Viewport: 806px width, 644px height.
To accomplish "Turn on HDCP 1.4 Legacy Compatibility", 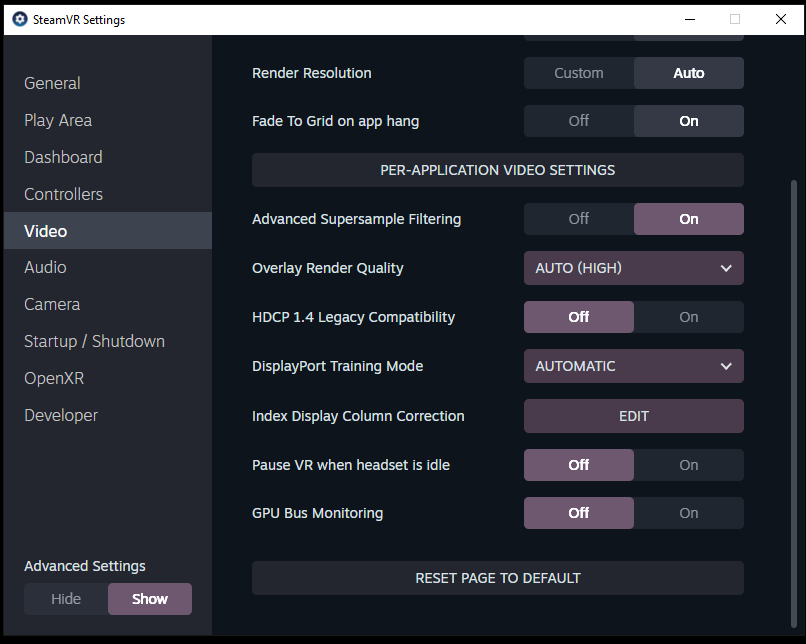I will pyautogui.click(x=689, y=317).
